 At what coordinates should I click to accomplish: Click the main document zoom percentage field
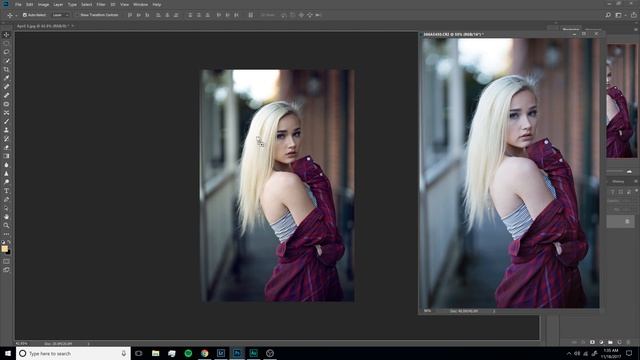[22, 344]
